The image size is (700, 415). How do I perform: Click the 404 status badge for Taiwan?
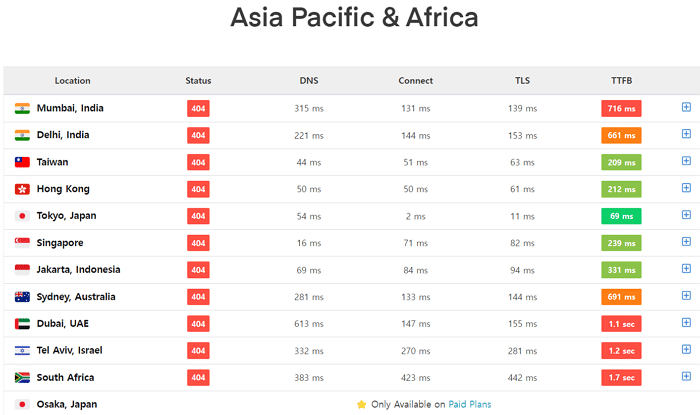point(198,162)
